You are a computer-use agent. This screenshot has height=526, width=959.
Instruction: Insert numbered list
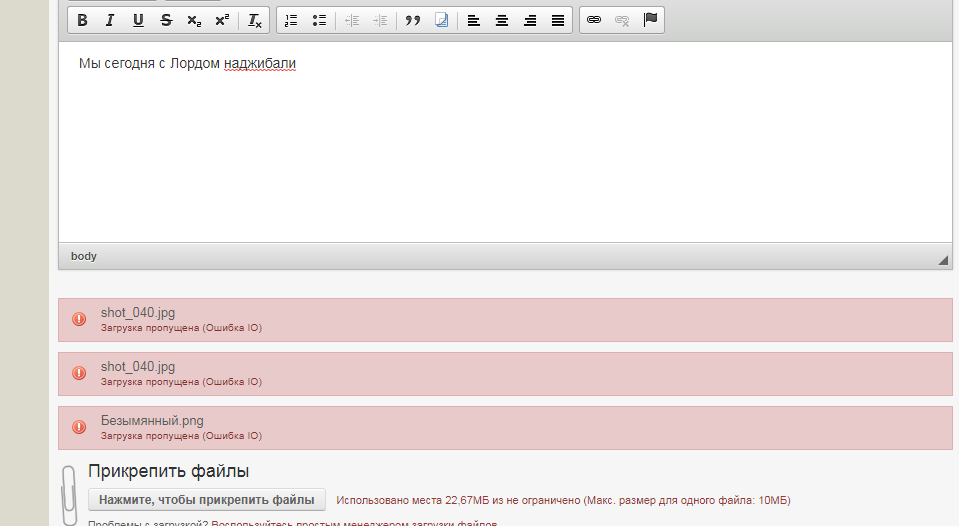coord(291,20)
